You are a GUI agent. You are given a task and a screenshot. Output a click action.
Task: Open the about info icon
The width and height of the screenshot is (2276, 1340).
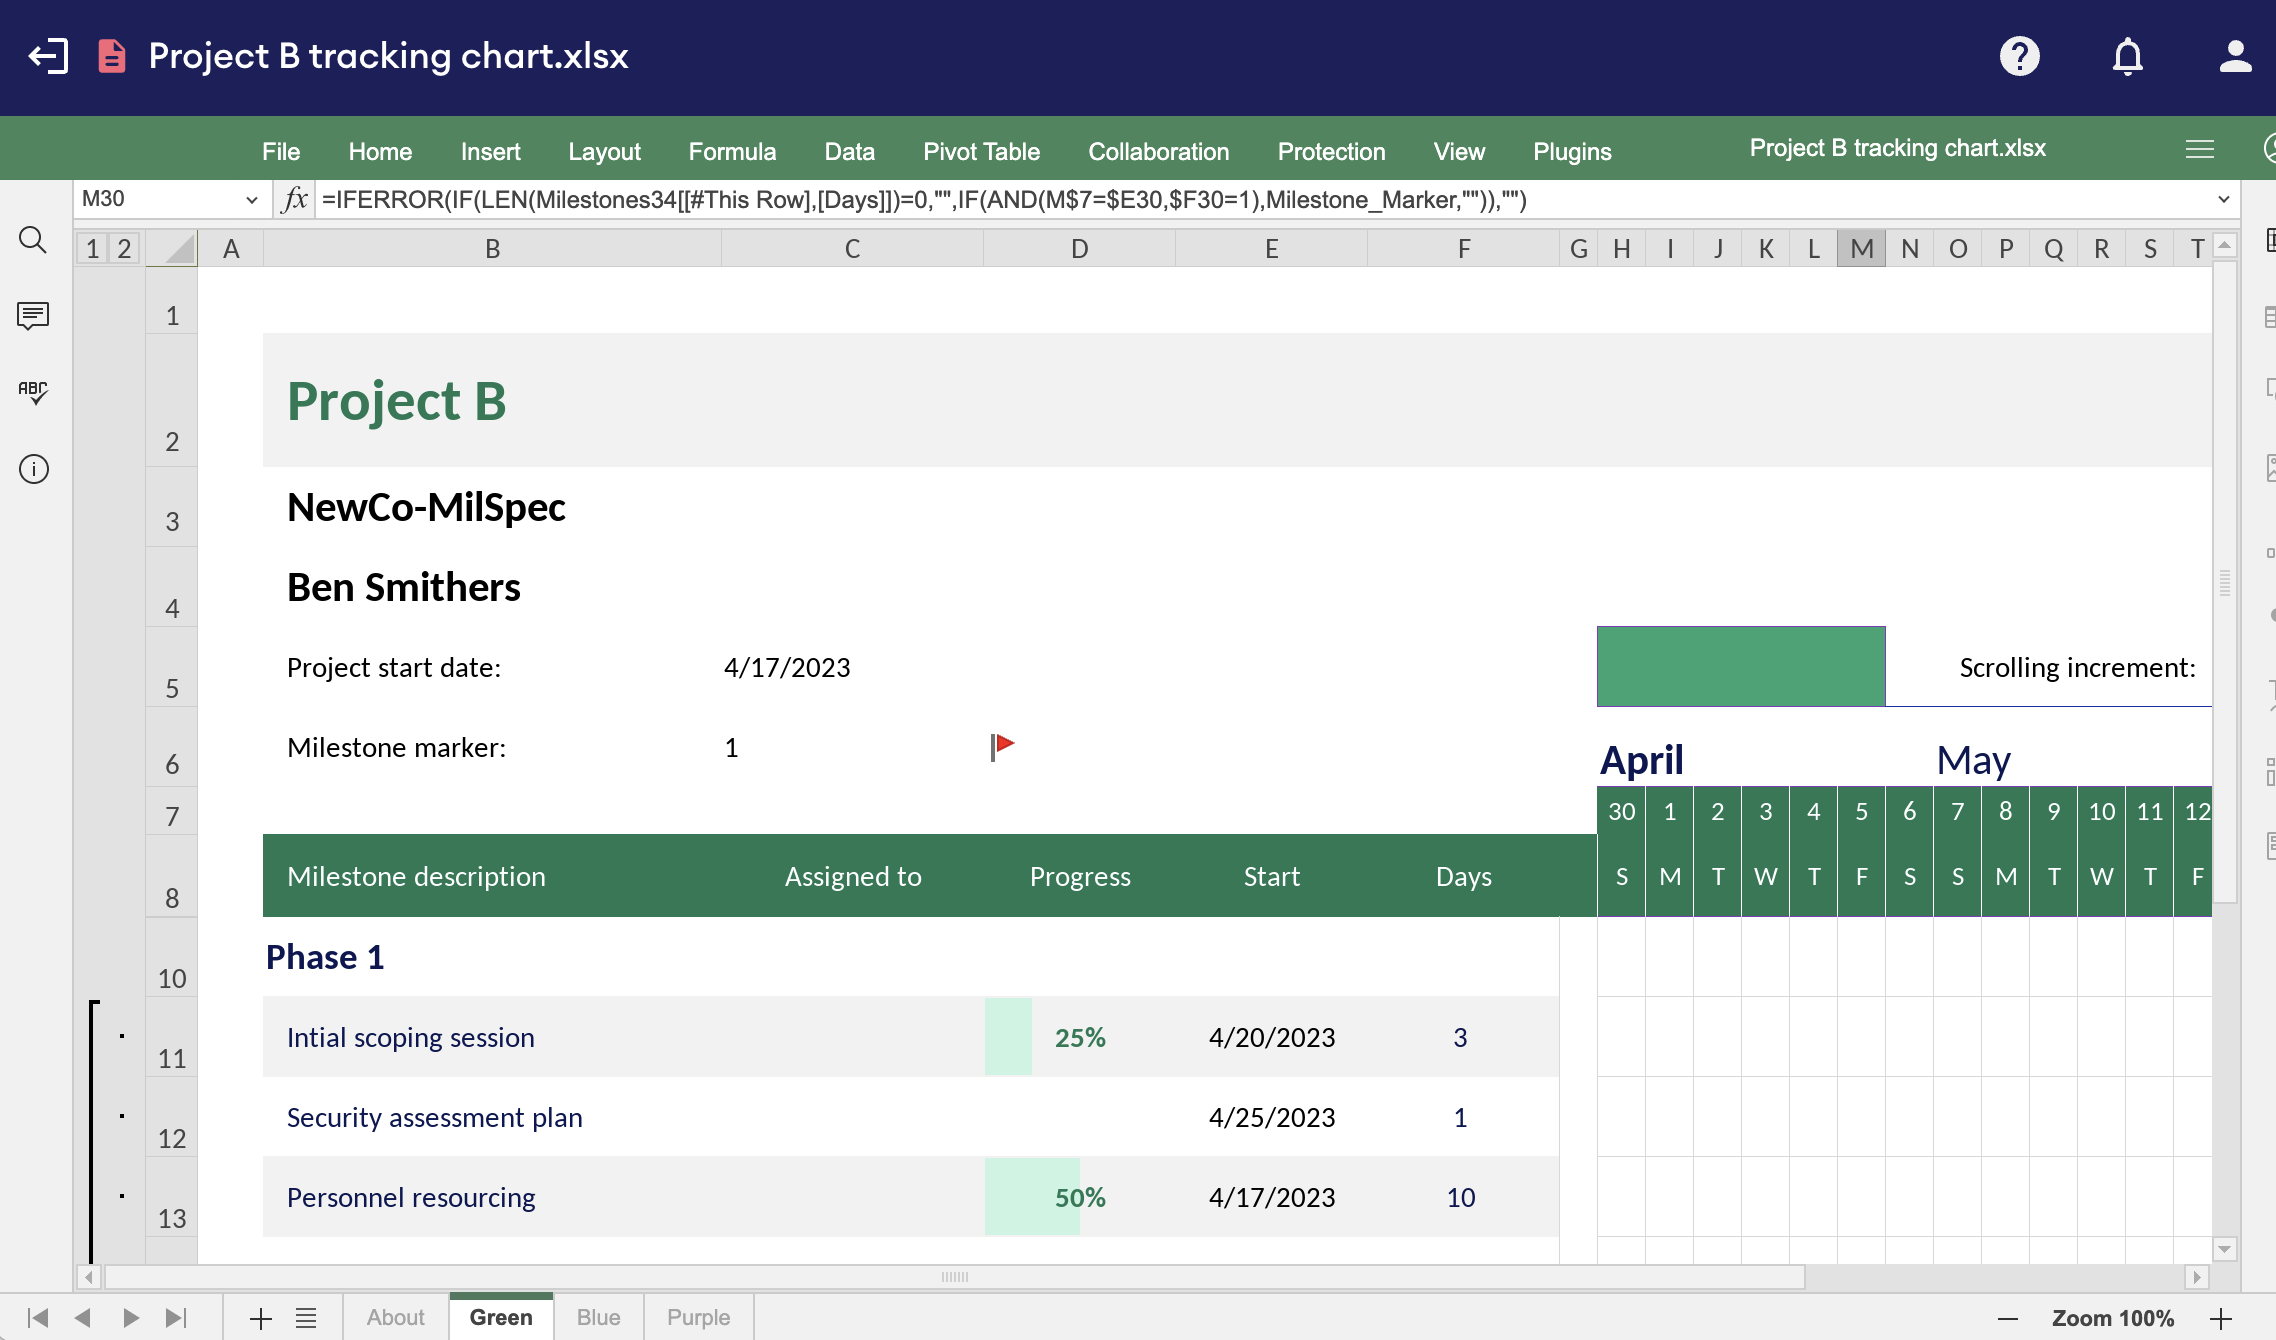(x=33, y=469)
